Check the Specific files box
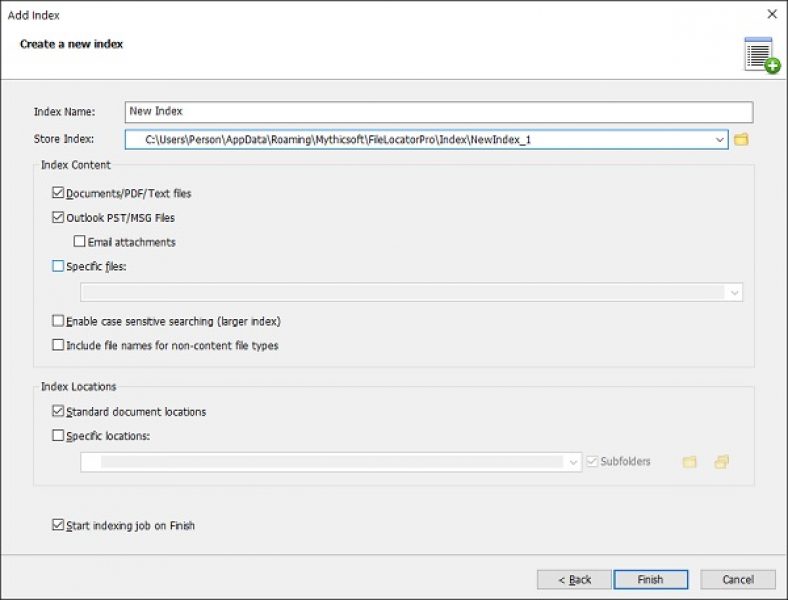This screenshot has height=600, width=788. (x=58, y=267)
